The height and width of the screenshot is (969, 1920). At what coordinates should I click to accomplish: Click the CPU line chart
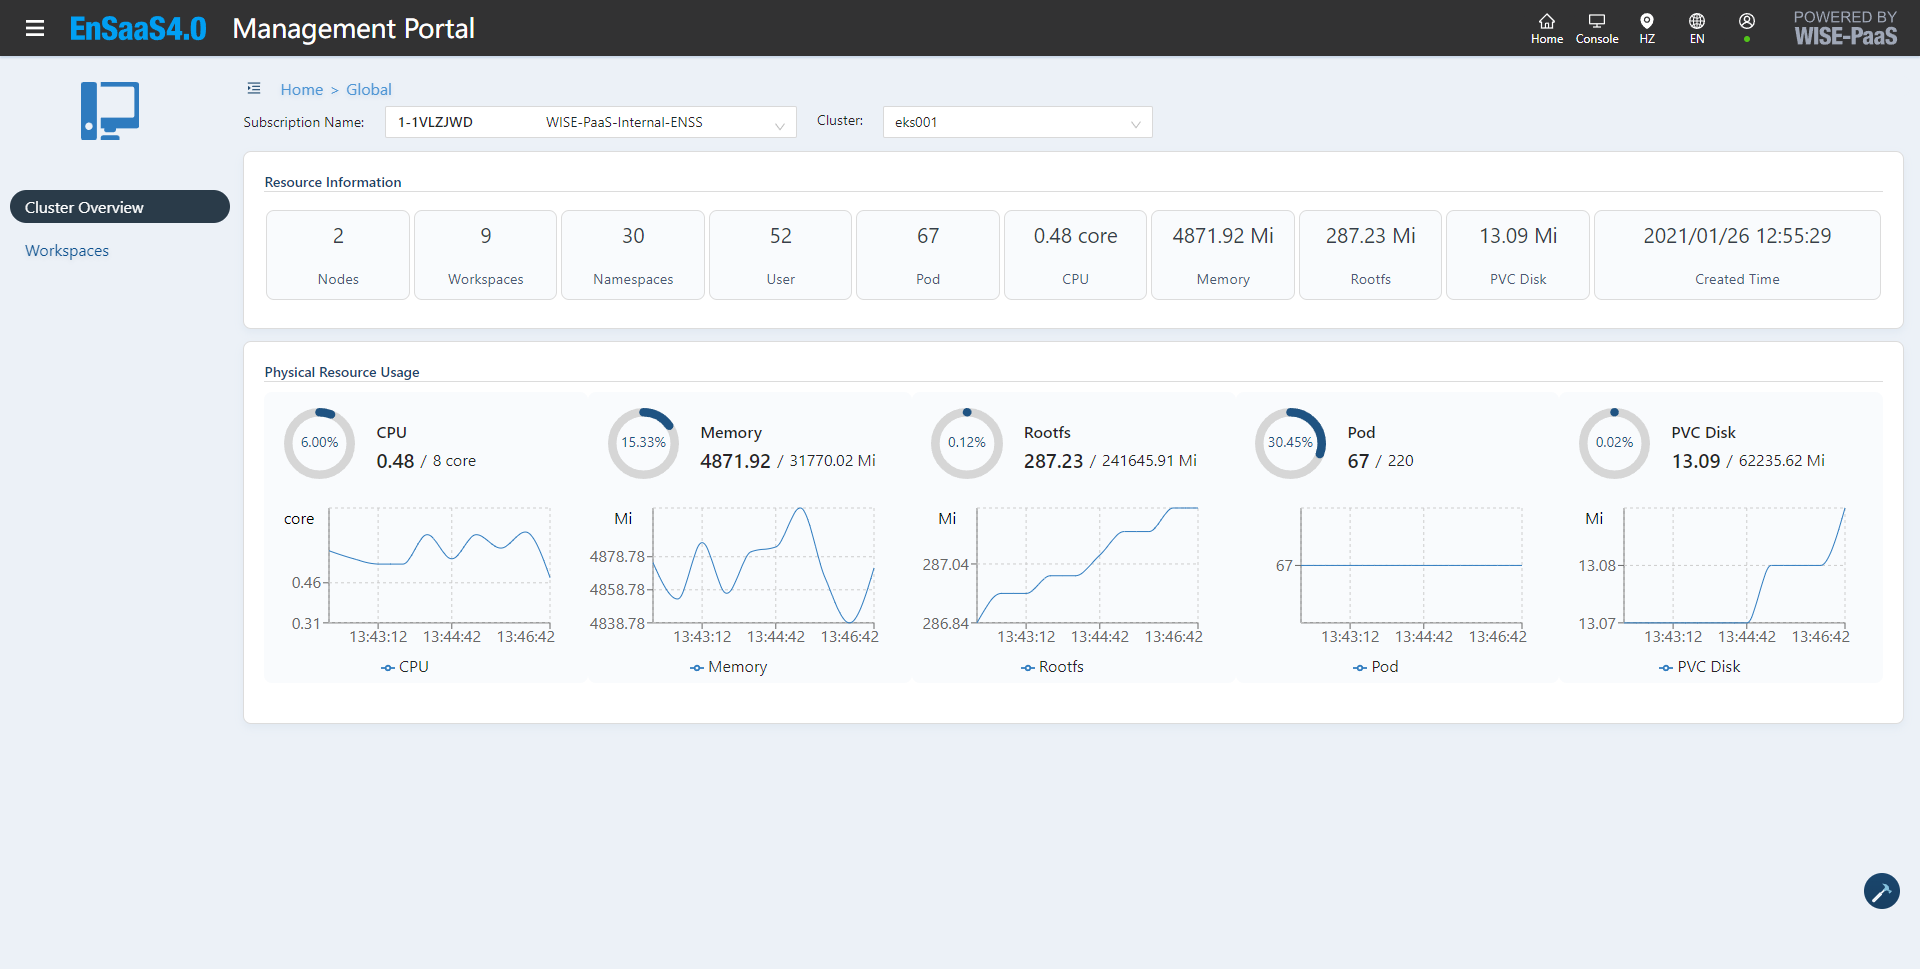tap(440, 565)
